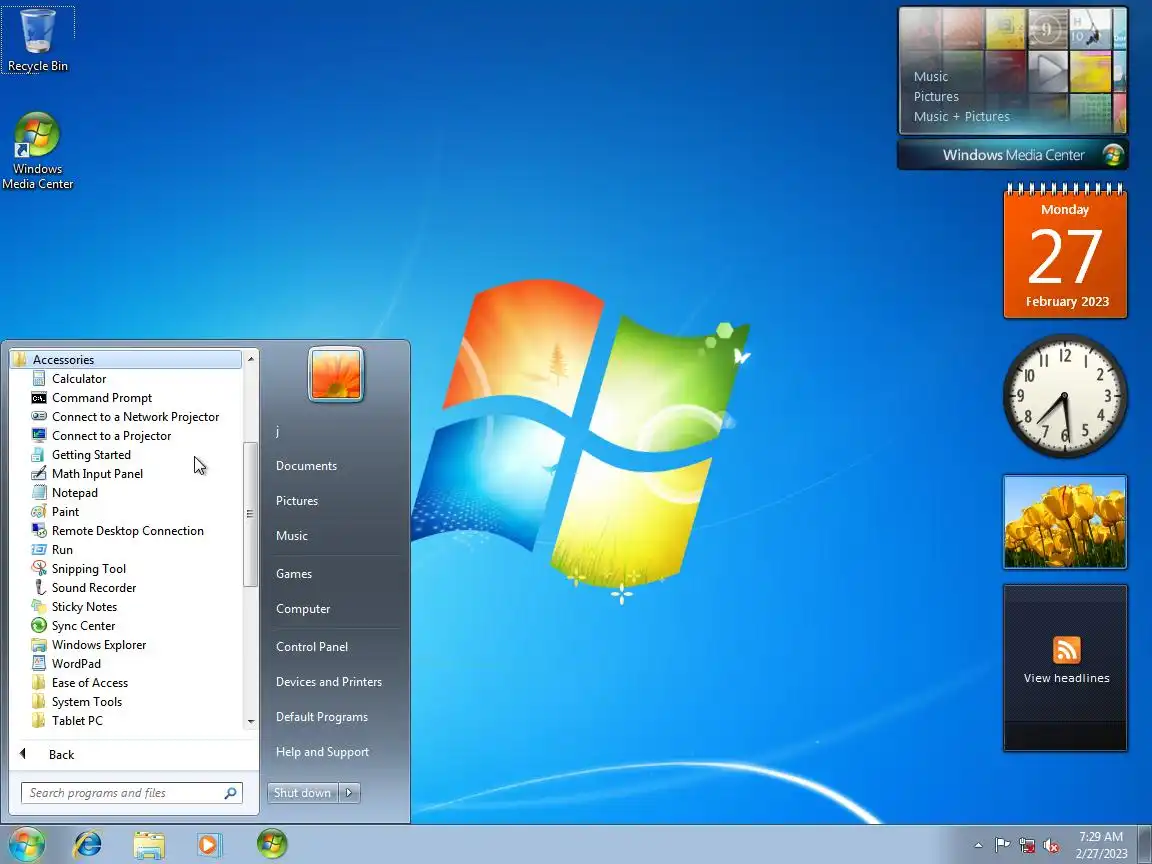Collapse the Accessories folder
This screenshot has width=1152, height=864.
click(126, 359)
